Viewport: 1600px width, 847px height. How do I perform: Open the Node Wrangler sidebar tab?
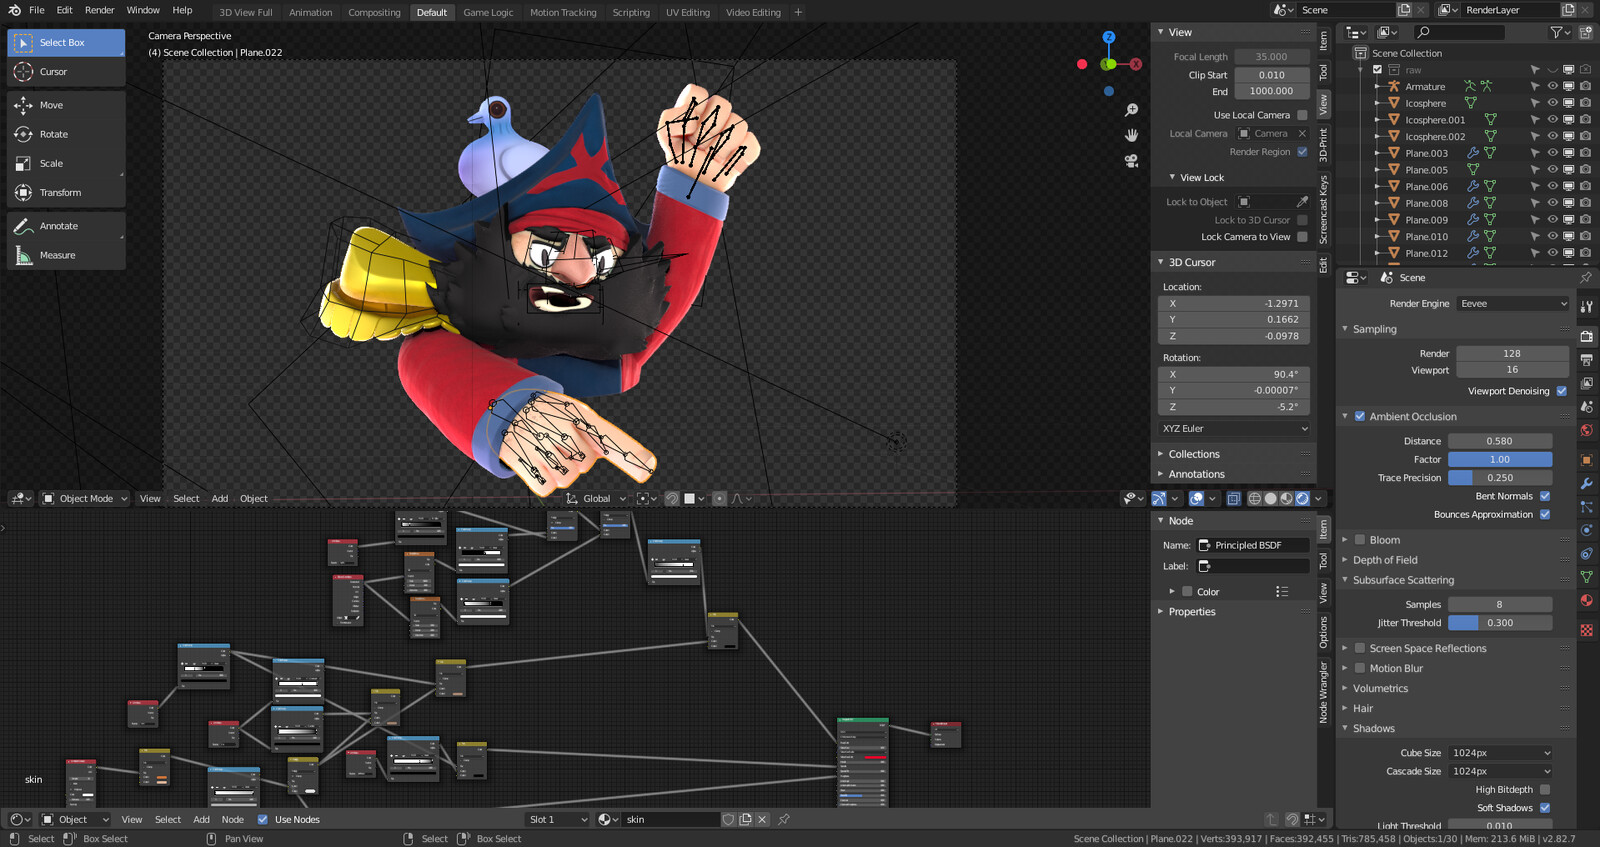point(1323,692)
